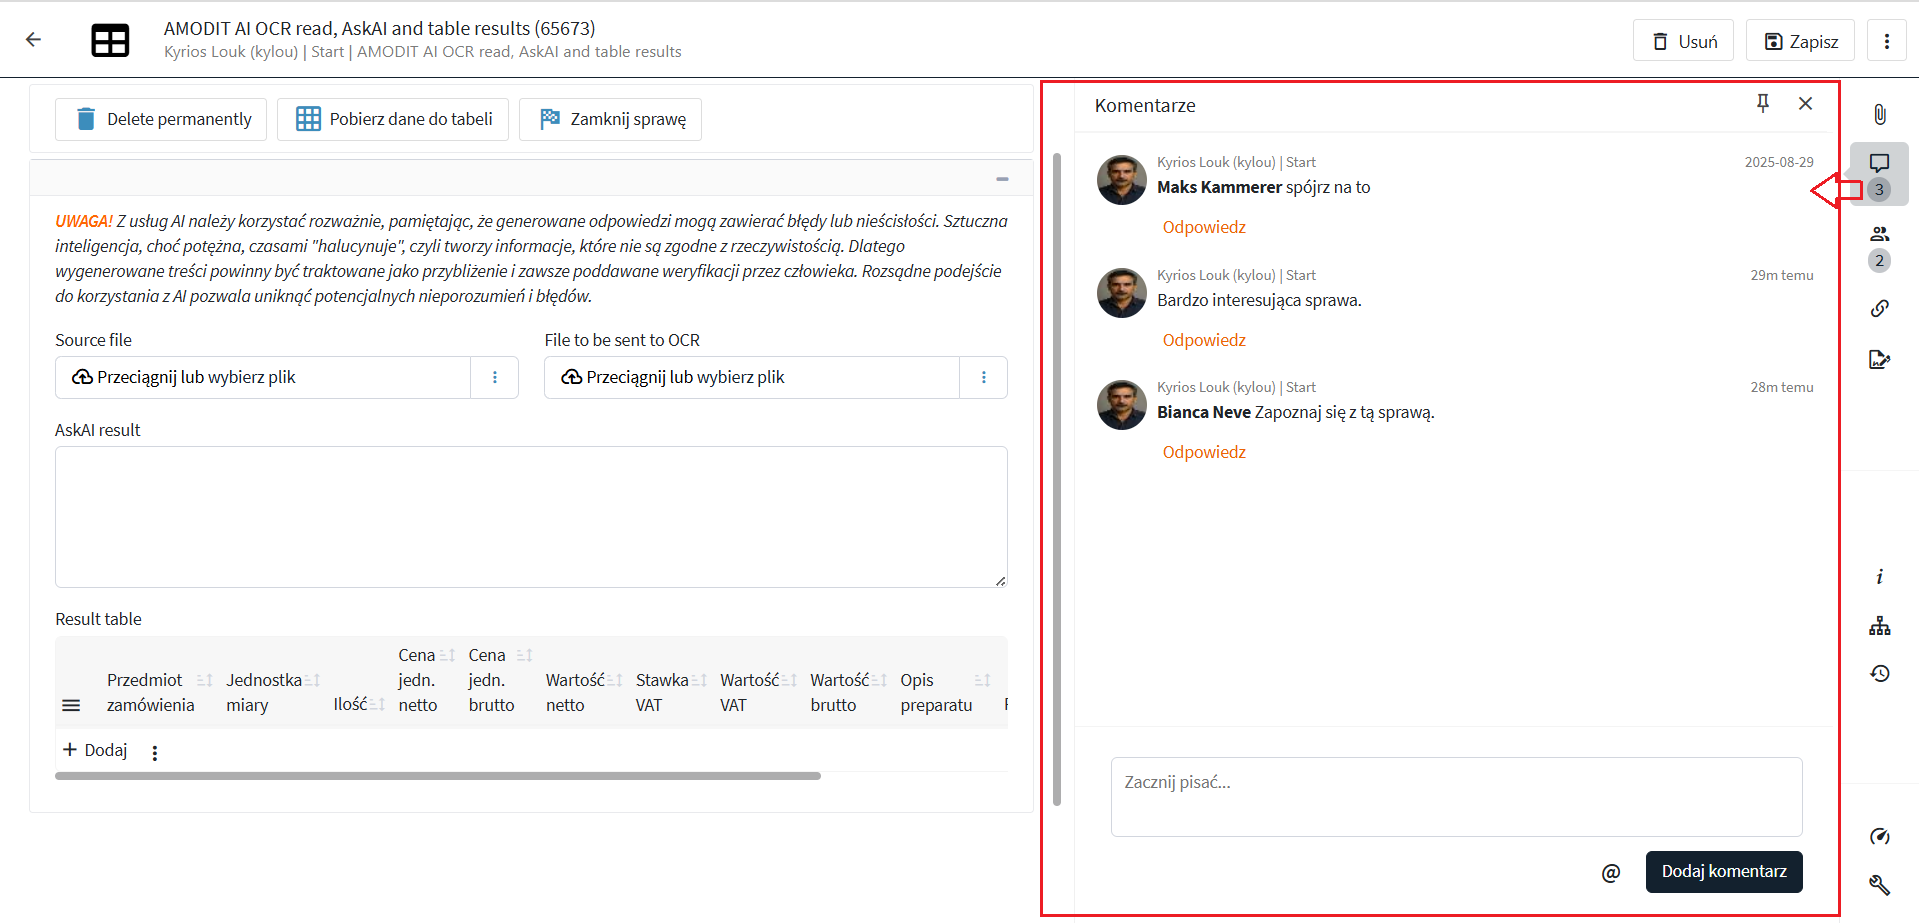Open the users sidebar icon
This screenshot has height=923, width=1919.
click(x=1880, y=234)
